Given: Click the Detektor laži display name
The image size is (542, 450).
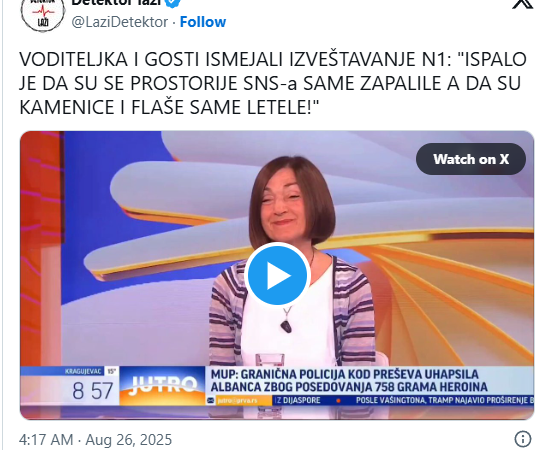Looking at the screenshot, I should [x=116, y=3].
